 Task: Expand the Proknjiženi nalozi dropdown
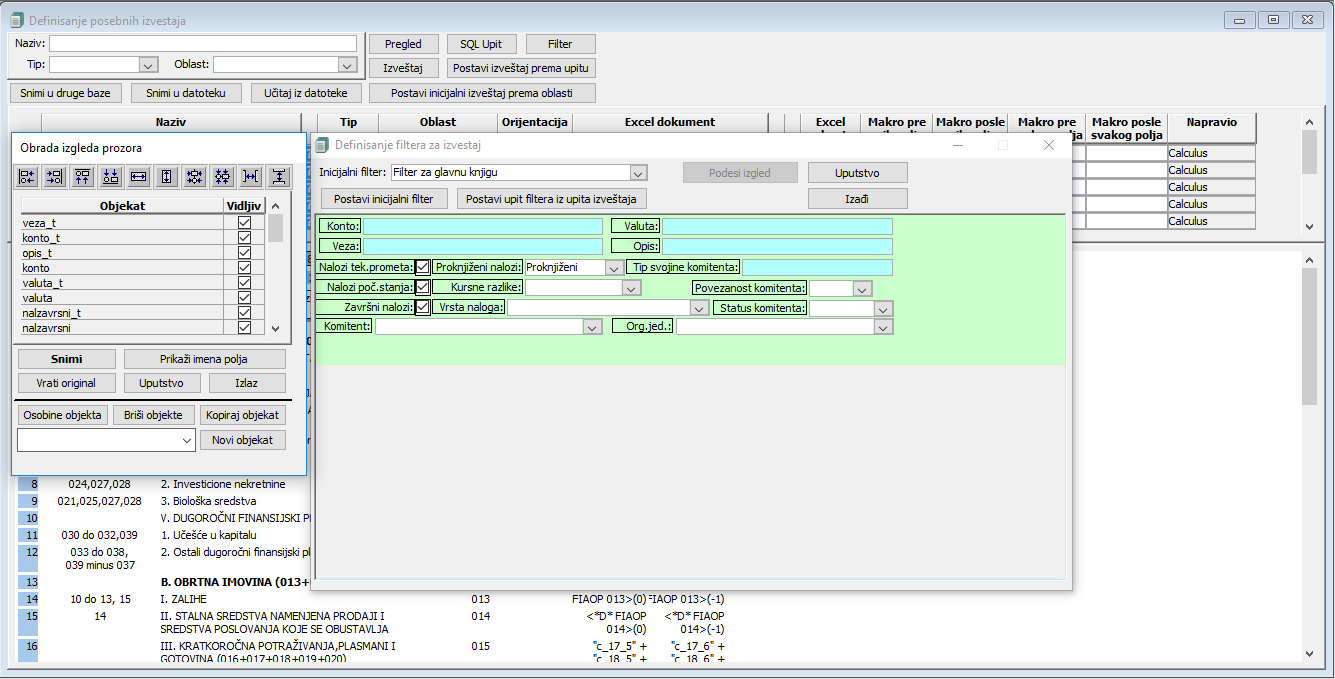tap(613, 268)
